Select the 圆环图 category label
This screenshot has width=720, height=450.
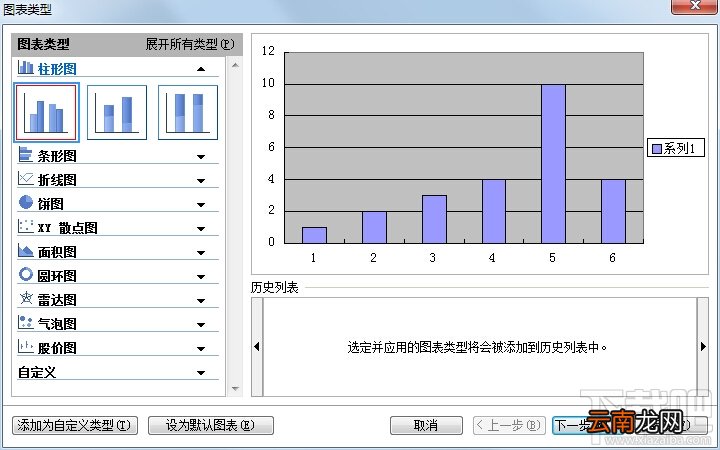[57, 276]
